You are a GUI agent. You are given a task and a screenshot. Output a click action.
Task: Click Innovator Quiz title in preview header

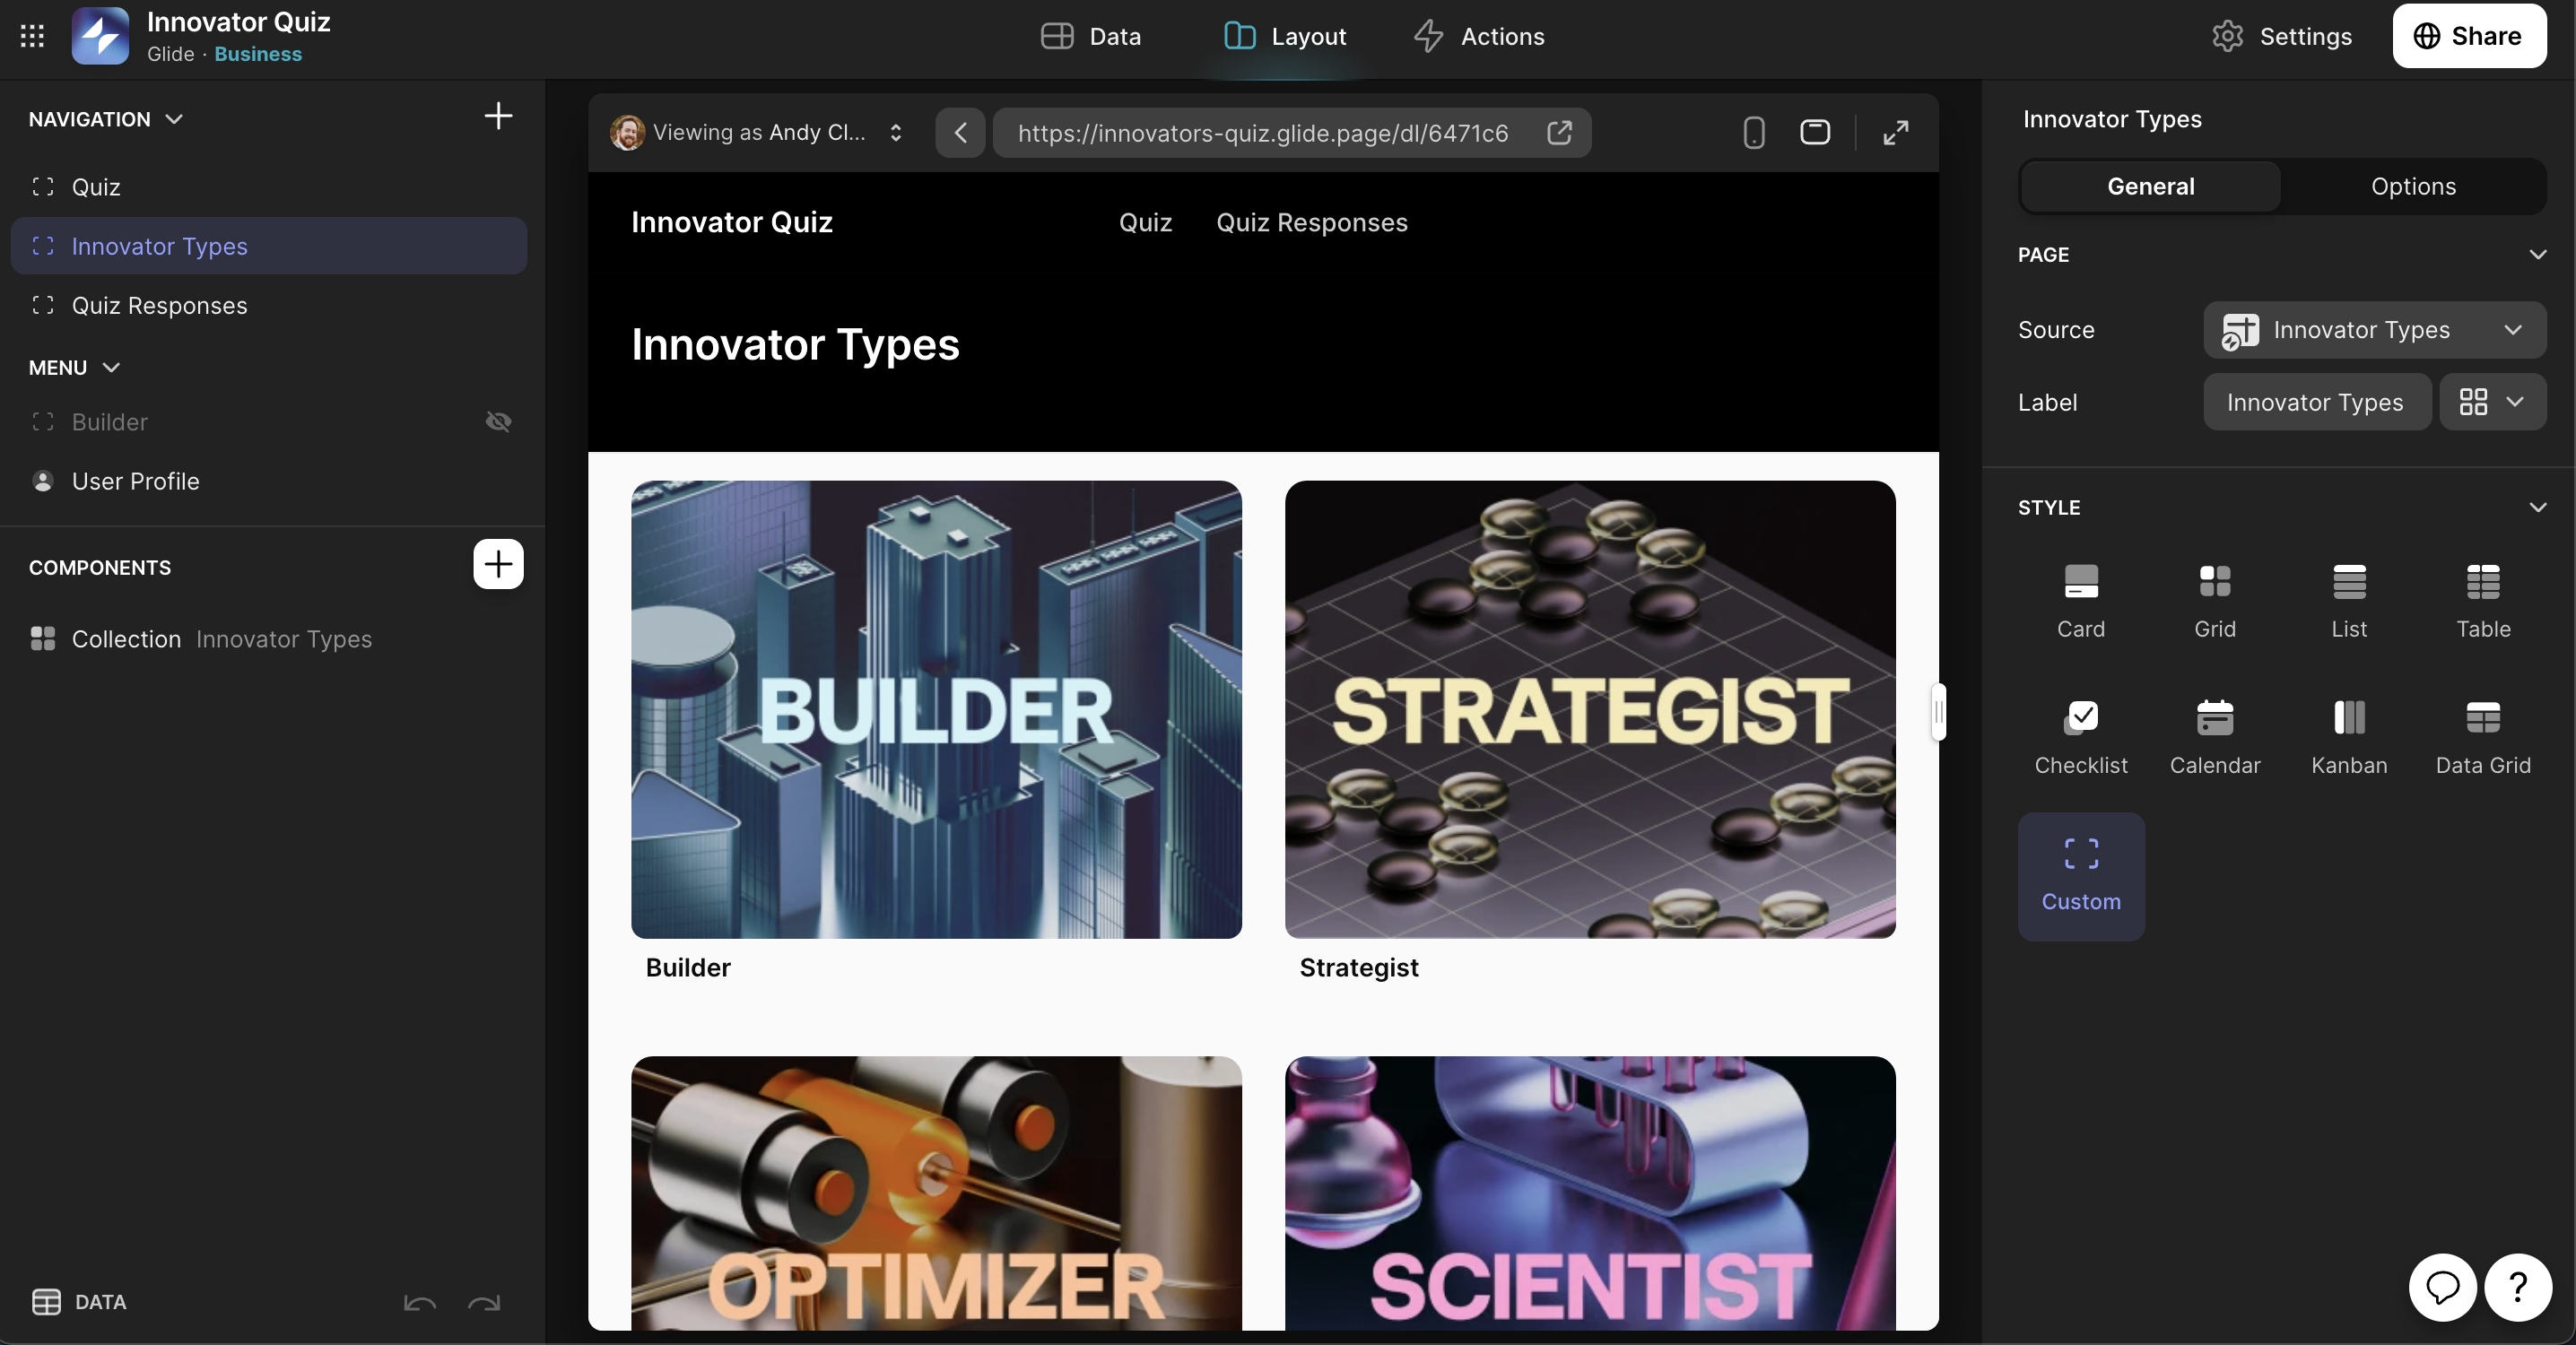(x=731, y=222)
